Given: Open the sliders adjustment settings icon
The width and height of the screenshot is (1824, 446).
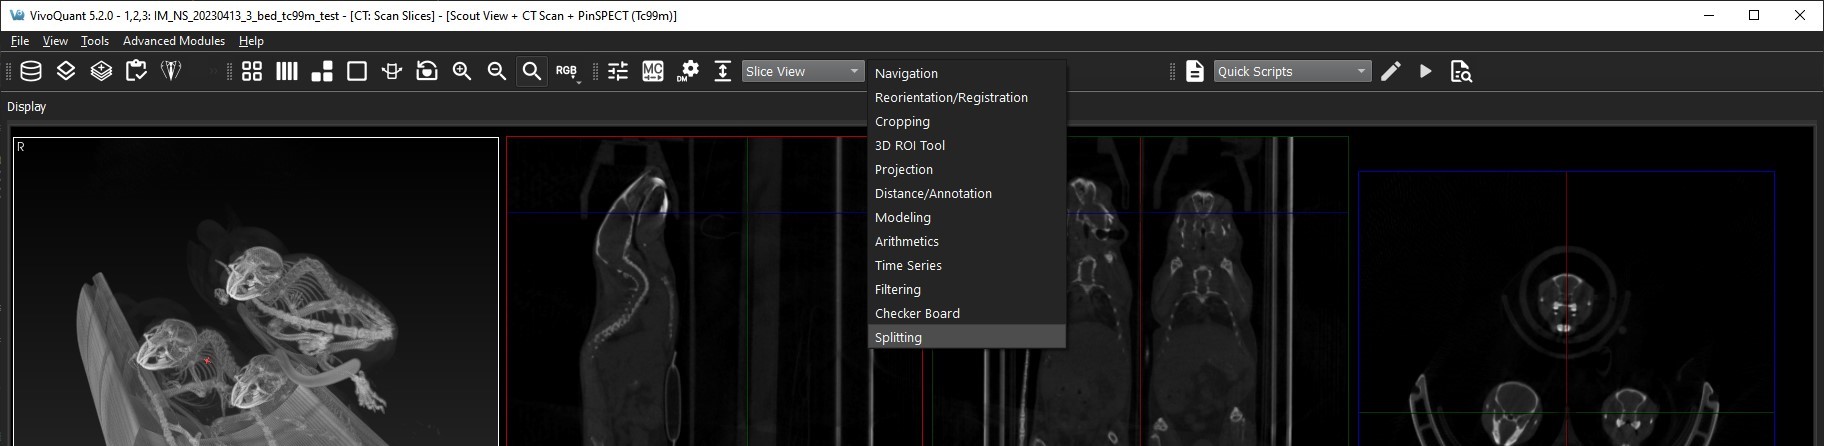Looking at the screenshot, I should (x=618, y=71).
